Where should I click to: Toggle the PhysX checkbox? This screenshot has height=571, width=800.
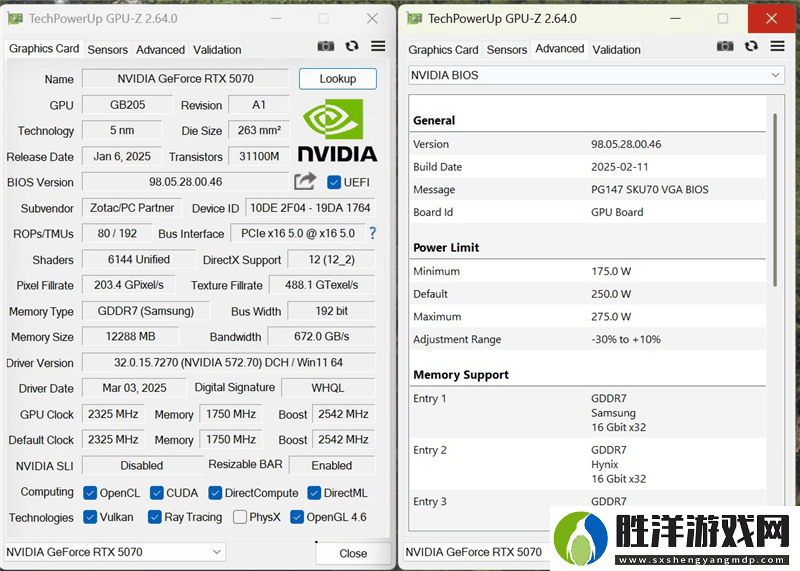pyautogui.click(x=240, y=517)
